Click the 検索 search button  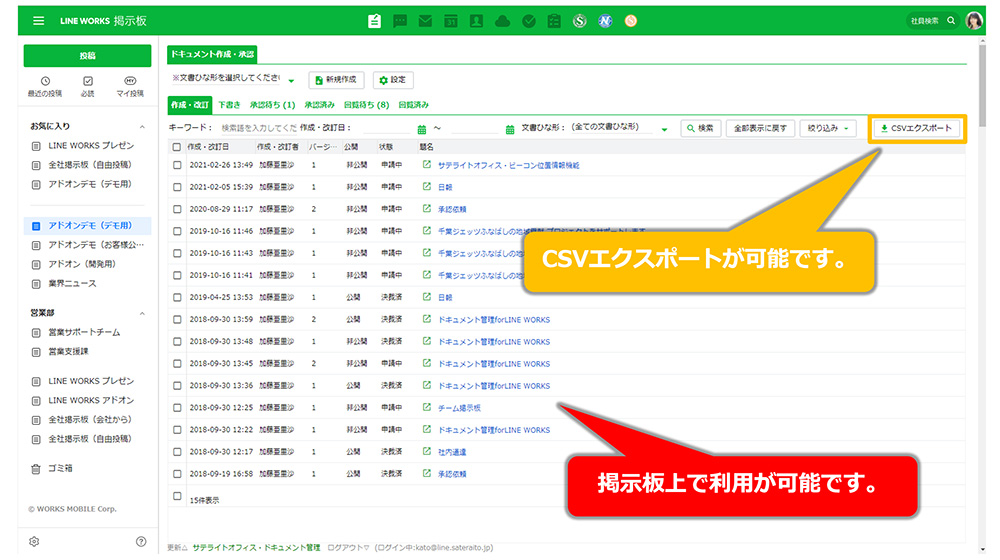click(700, 128)
